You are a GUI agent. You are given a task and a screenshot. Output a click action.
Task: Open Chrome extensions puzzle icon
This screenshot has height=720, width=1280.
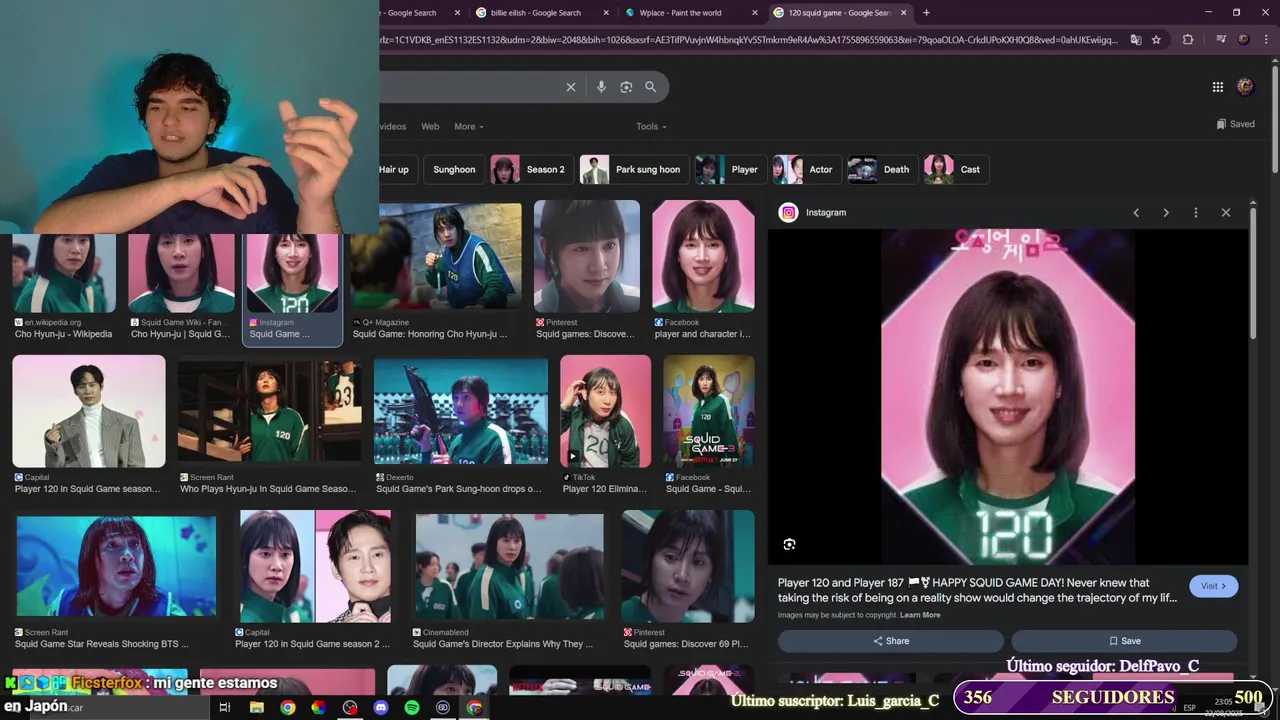click(x=1188, y=40)
